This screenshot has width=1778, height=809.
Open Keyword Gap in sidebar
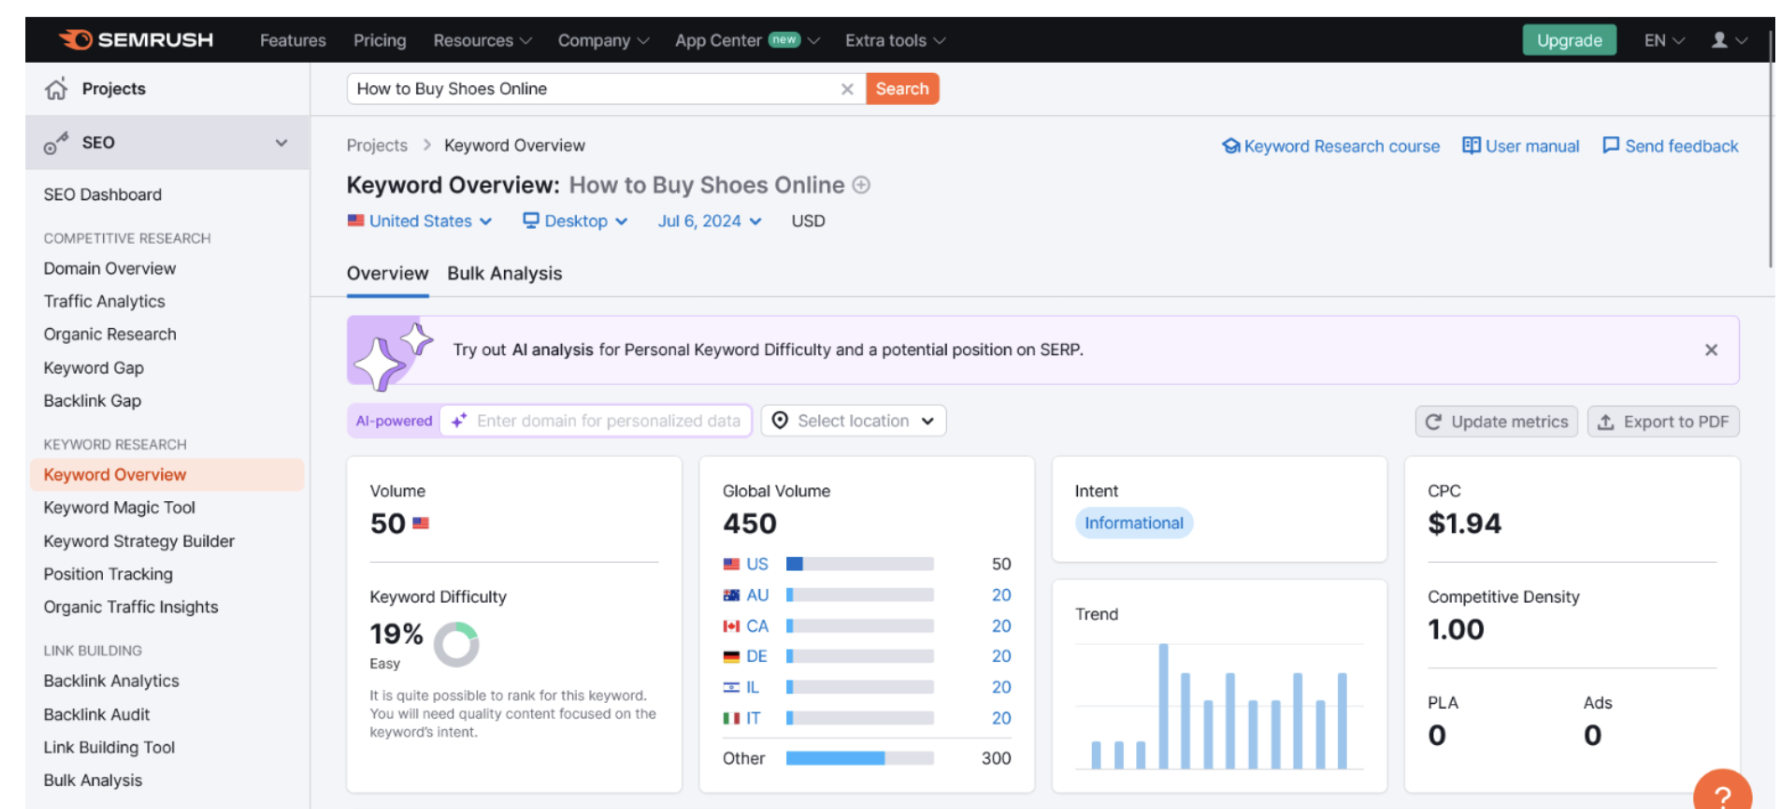click(94, 368)
